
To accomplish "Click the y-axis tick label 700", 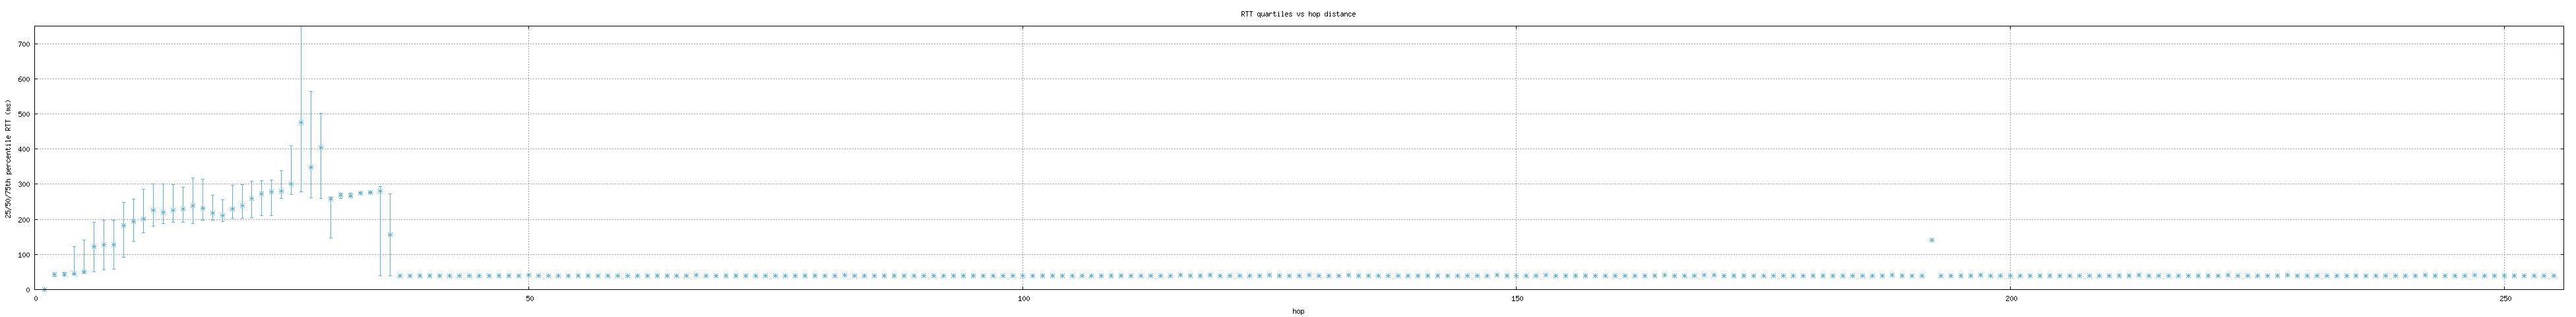I will tap(23, 44).
